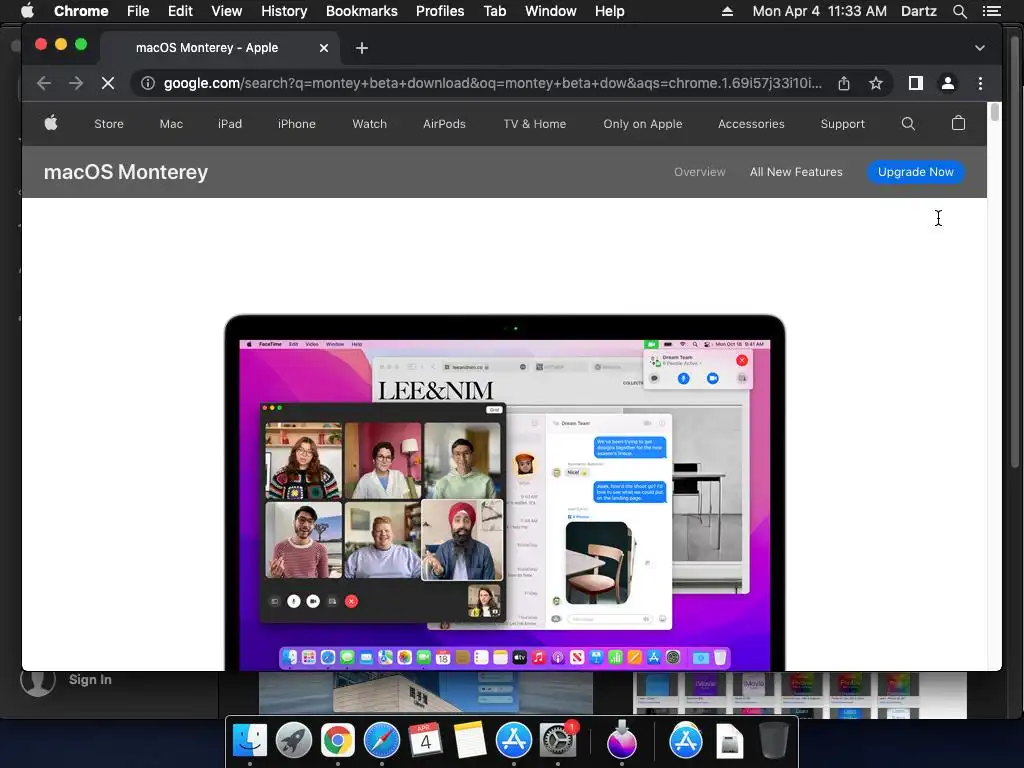Open the Help menu
The height and width of the screenshot is (768, 1024).
609,11
